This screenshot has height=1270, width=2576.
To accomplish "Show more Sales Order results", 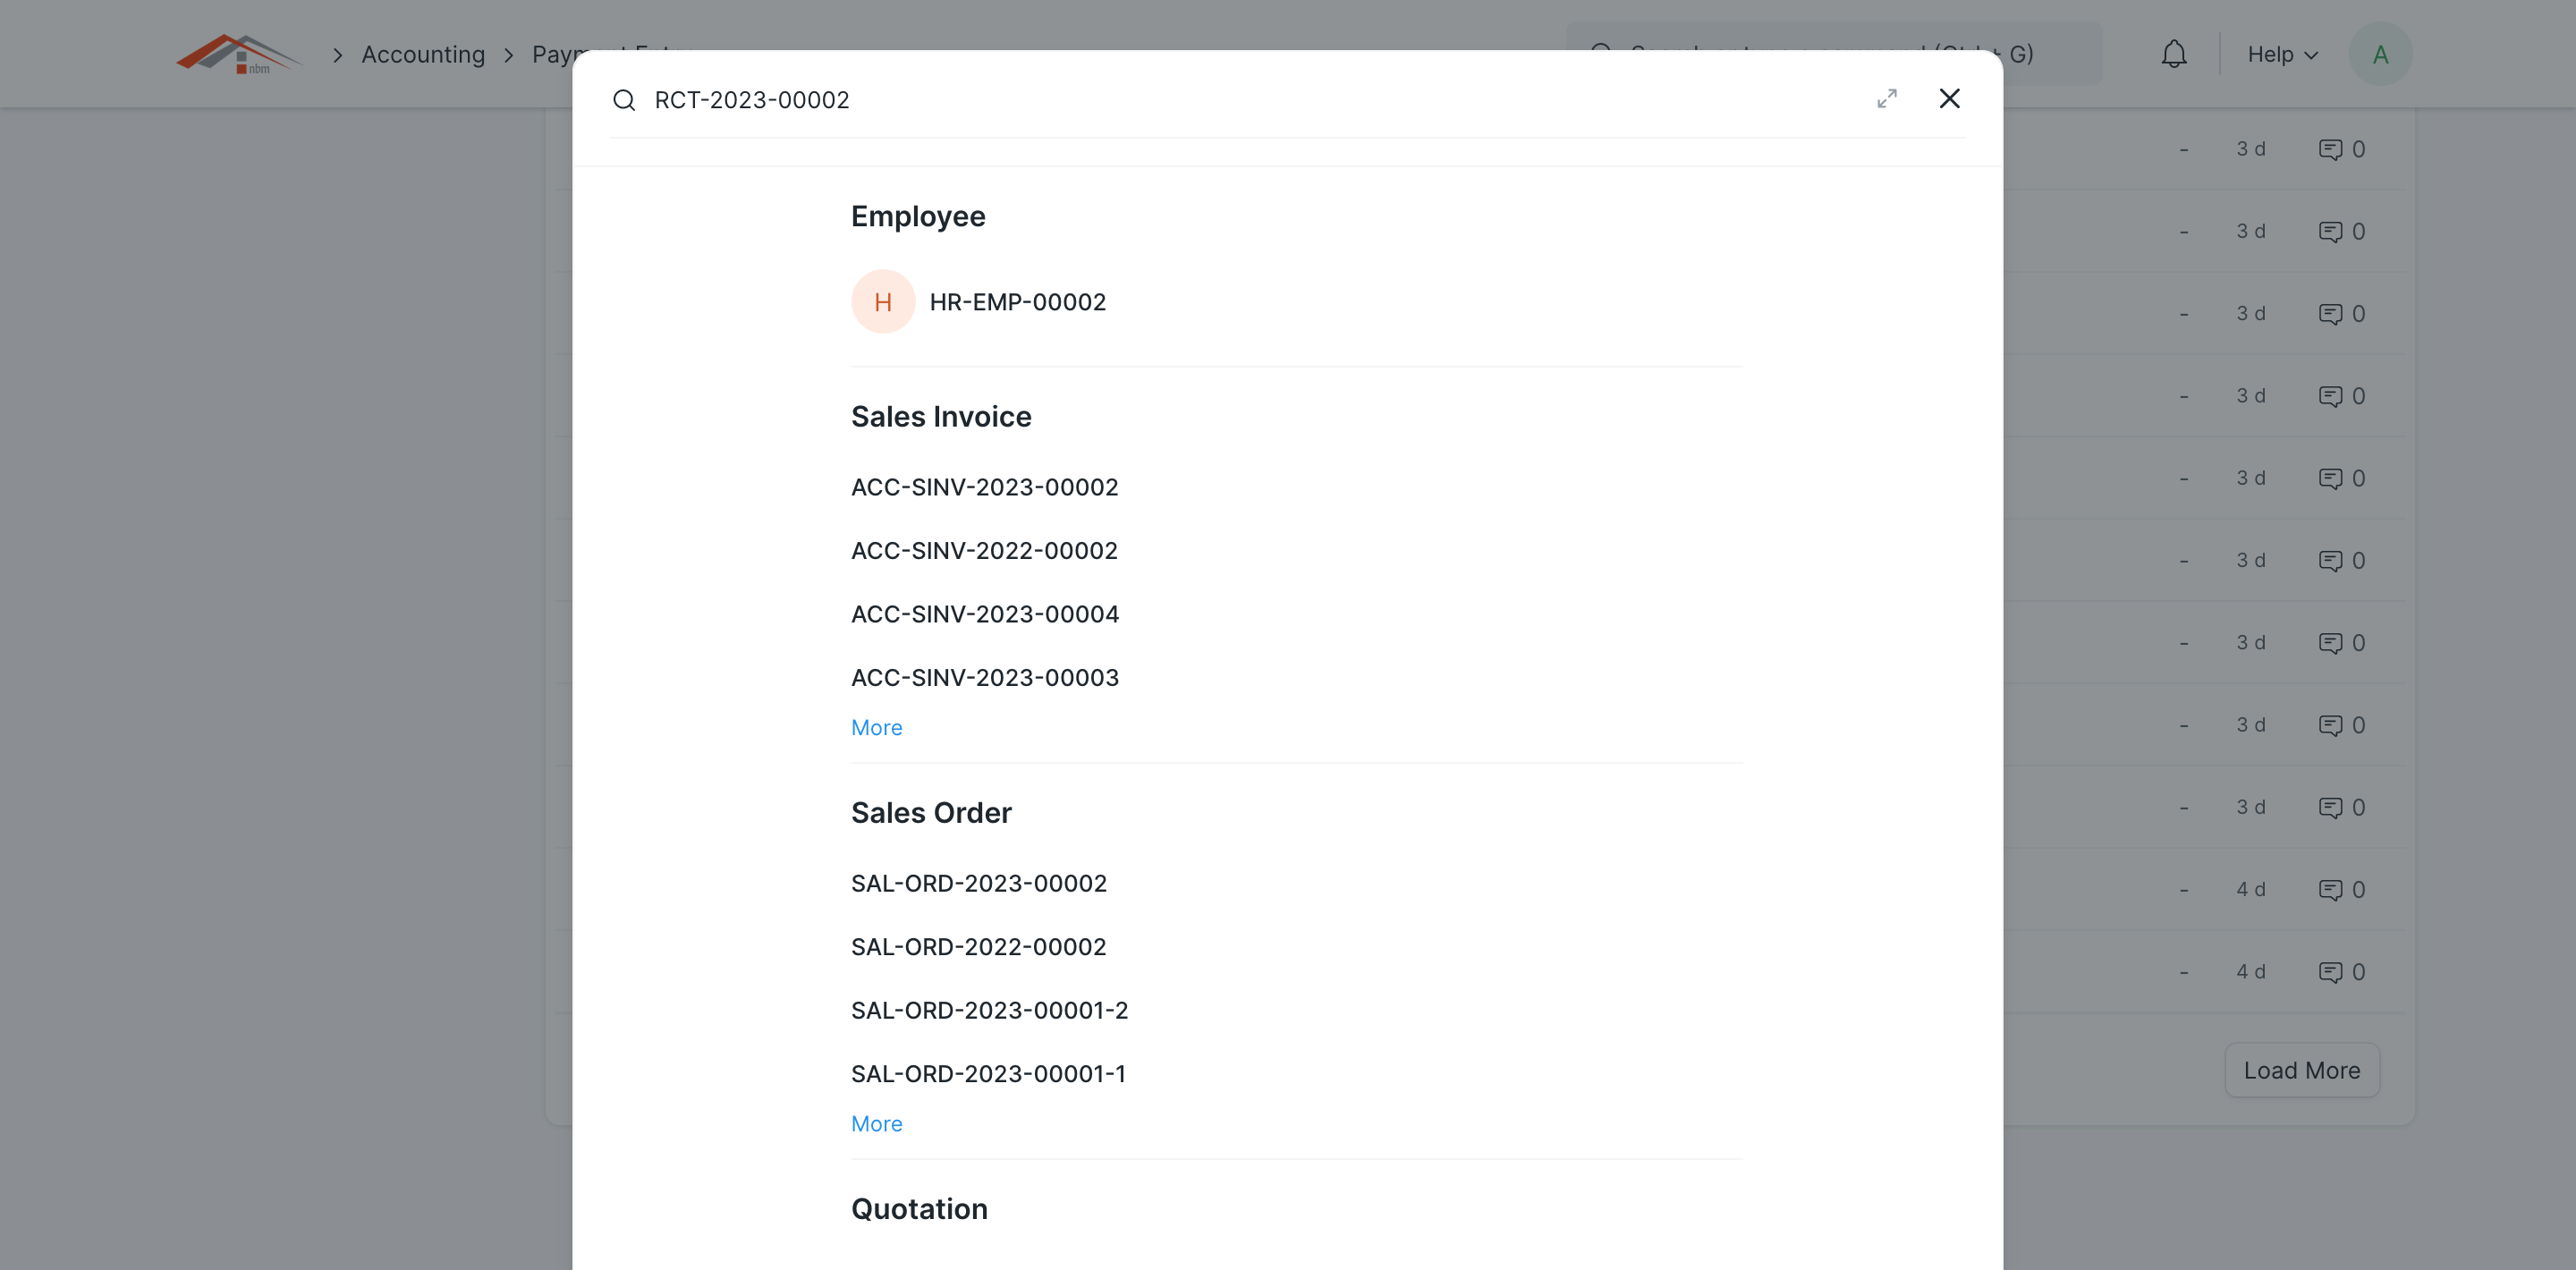I will [876, 1123].
